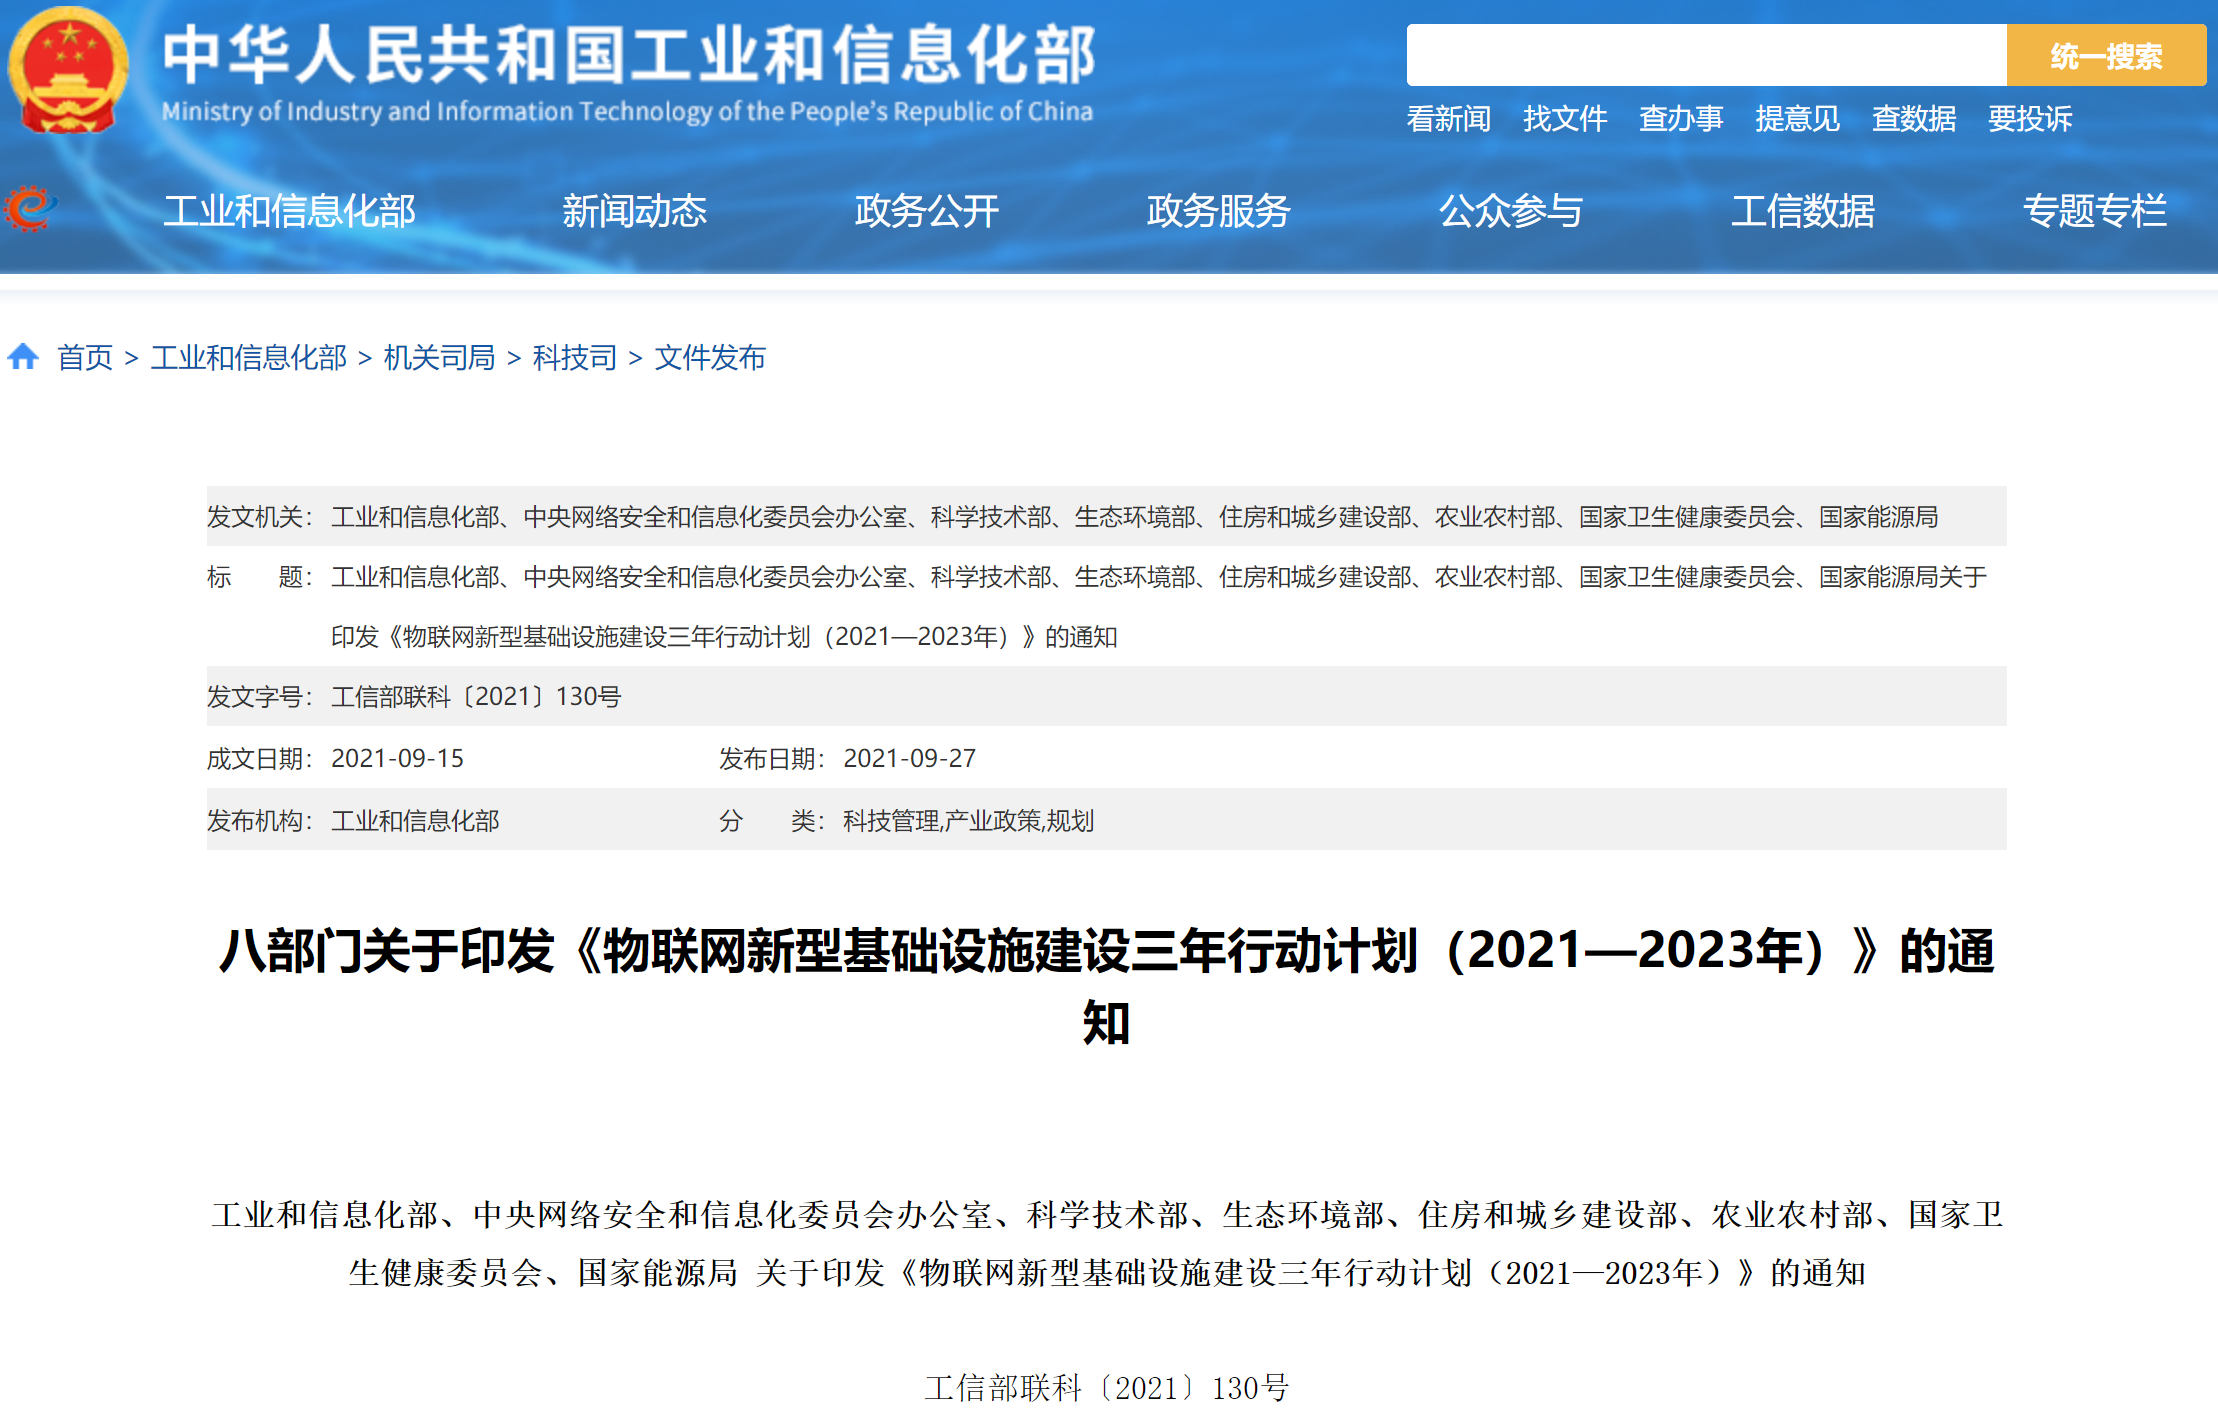
Task: Click the centered document number below the article
Action: point(1106,1387)
